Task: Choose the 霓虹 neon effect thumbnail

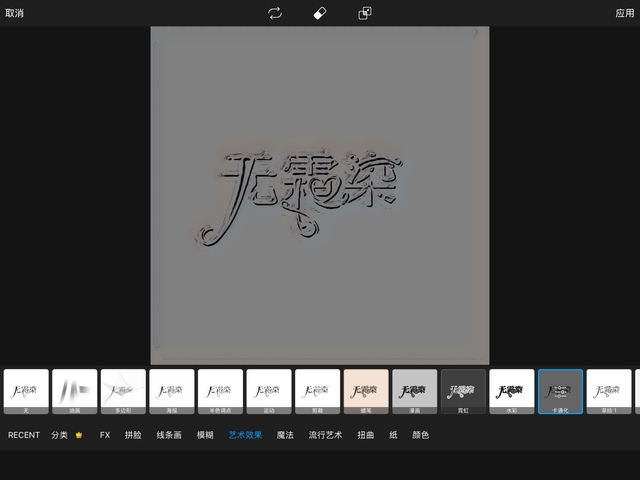Action: (x=463, y=391)
